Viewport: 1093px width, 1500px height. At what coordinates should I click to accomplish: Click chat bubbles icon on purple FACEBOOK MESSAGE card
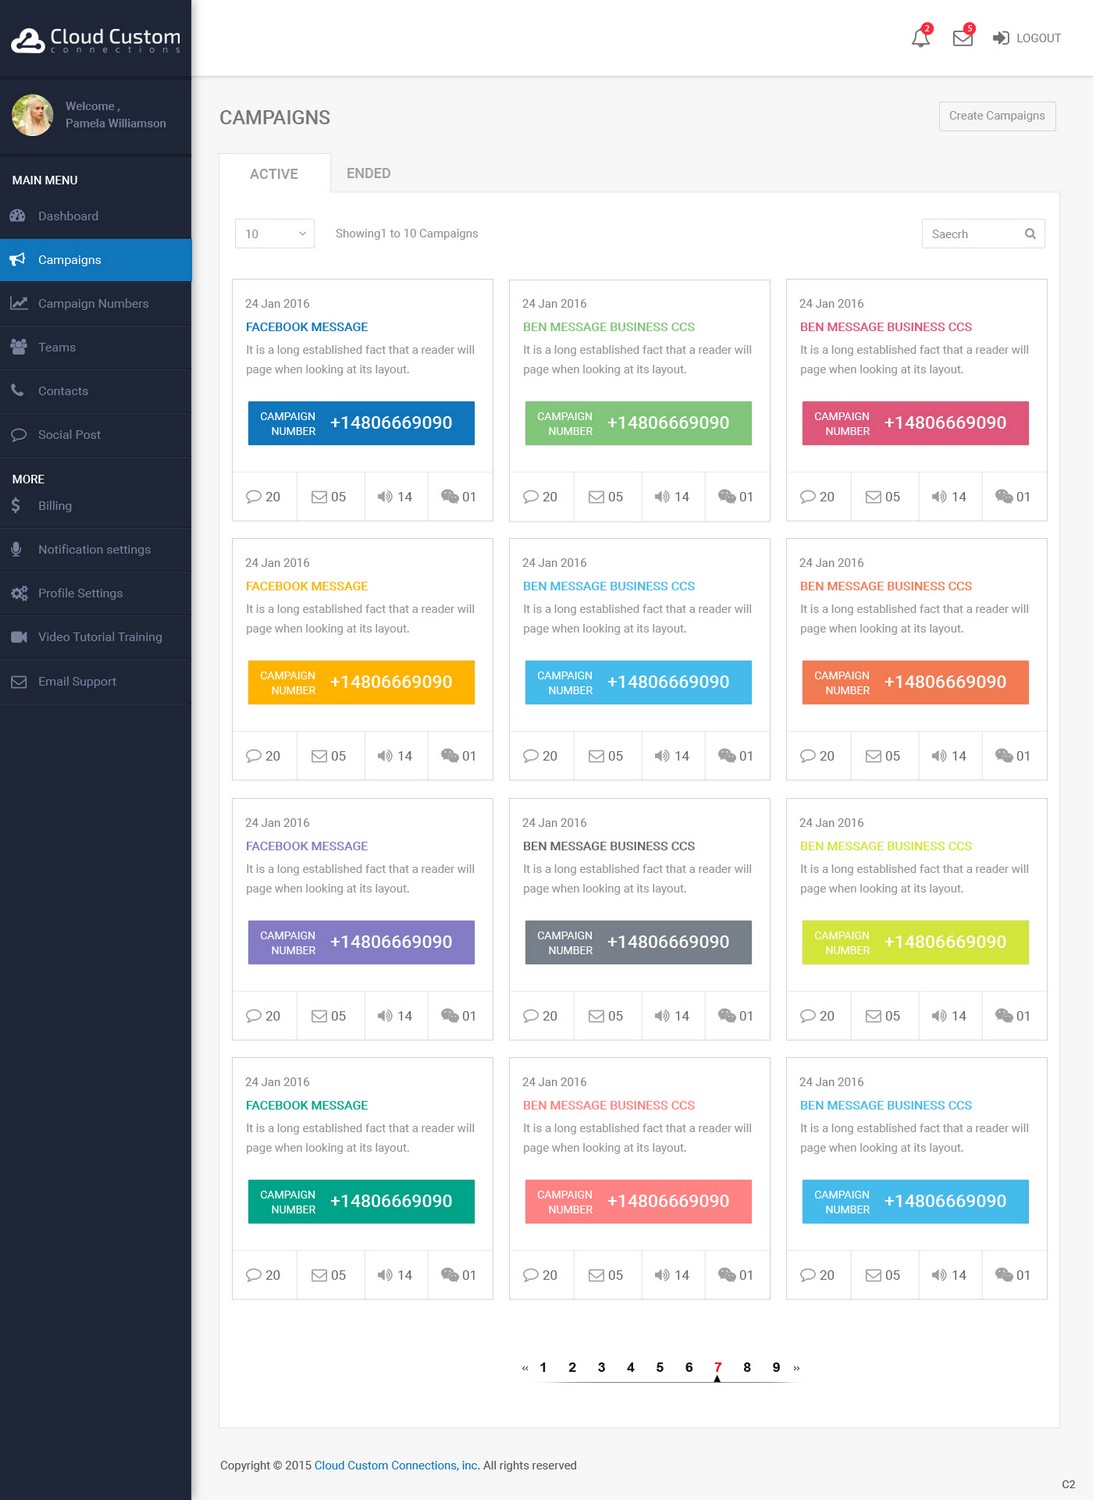450,1016
